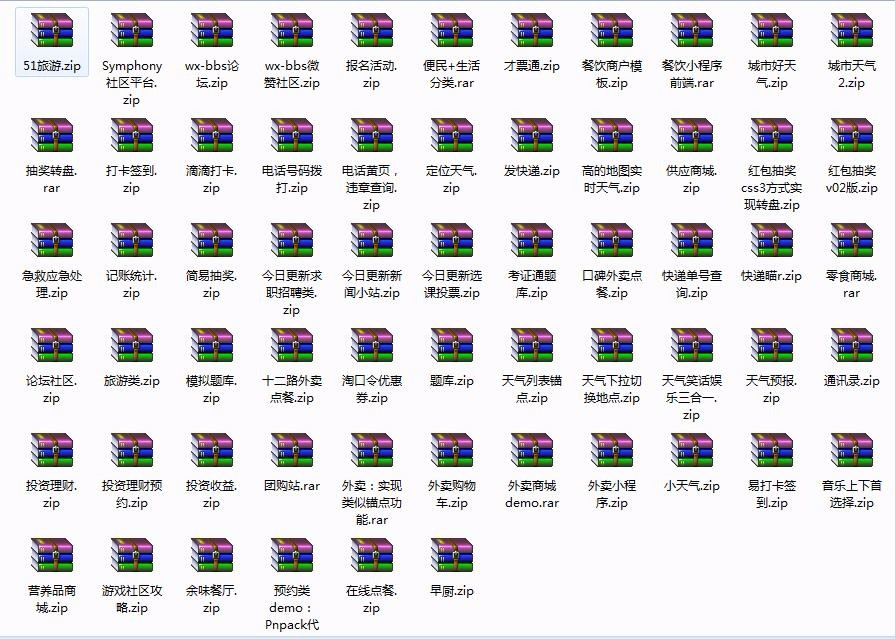Image resolution: width=895 pixels, height=639 pixels.
Task: Select 天气下拉切换地点.zip icon
Action: [x=611, y=345]
